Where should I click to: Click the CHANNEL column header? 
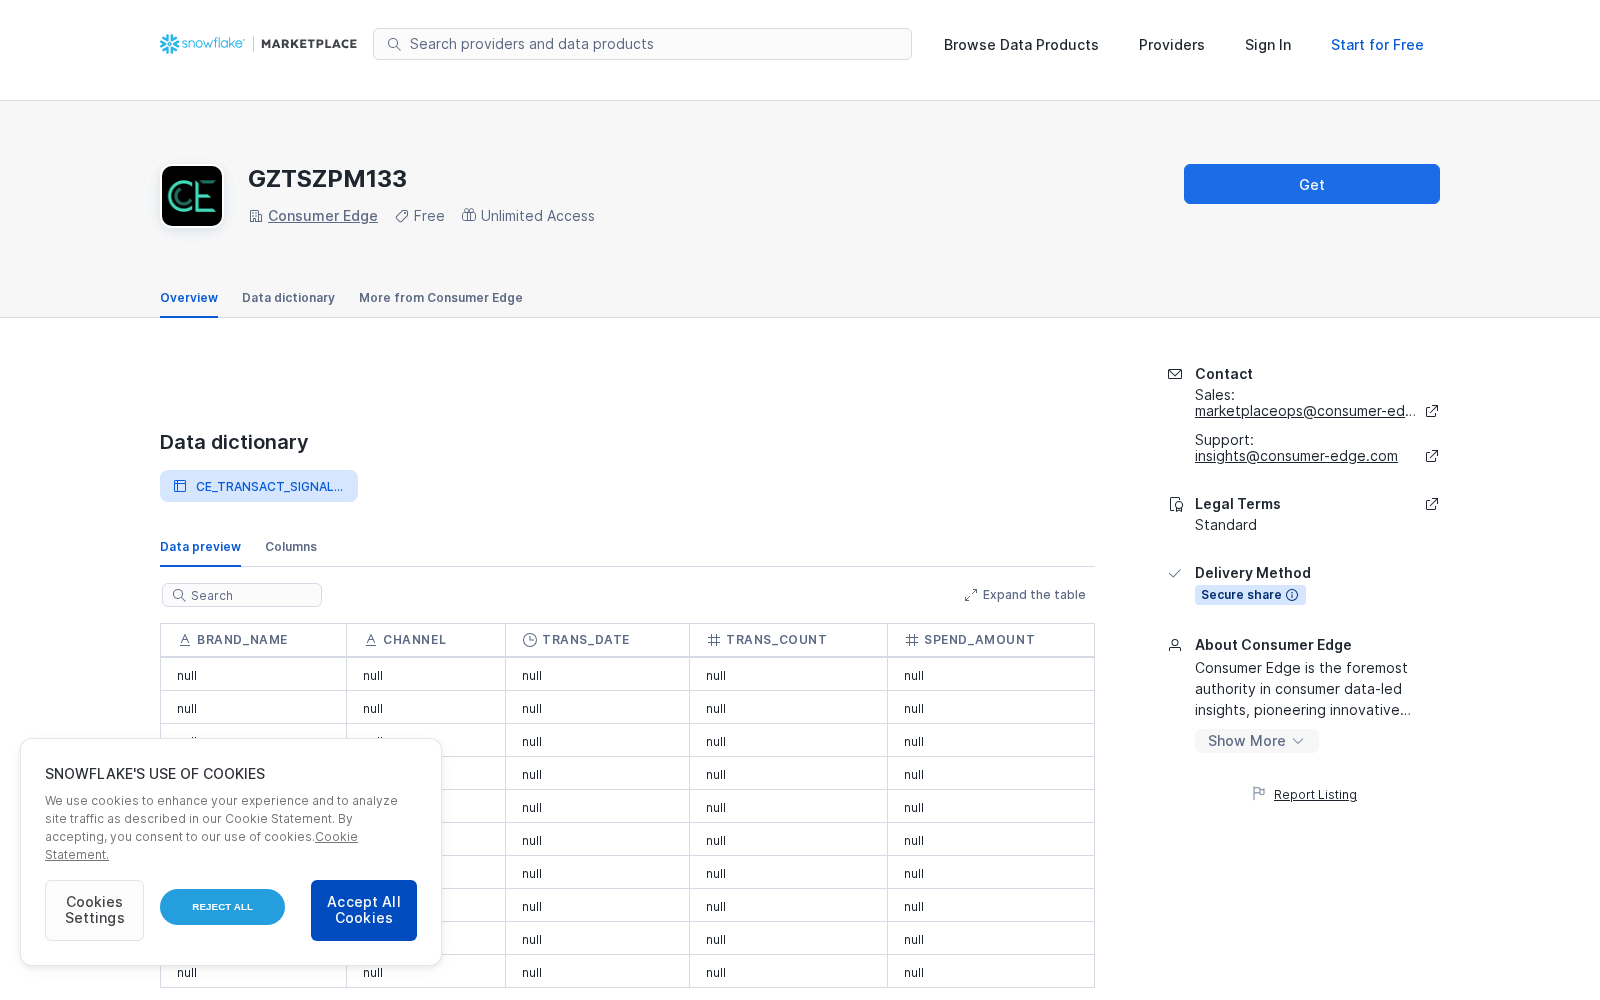coord(426,640)
